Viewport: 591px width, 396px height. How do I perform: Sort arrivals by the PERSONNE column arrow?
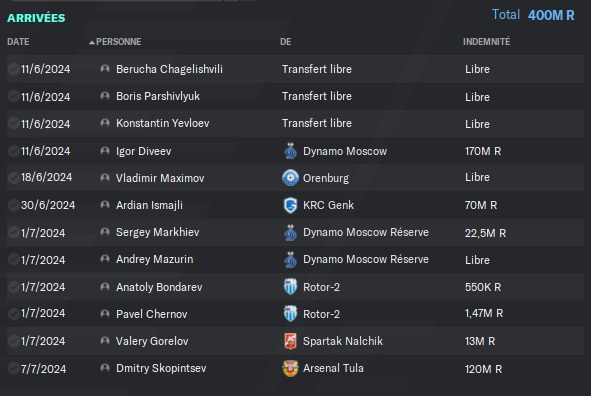92,43
